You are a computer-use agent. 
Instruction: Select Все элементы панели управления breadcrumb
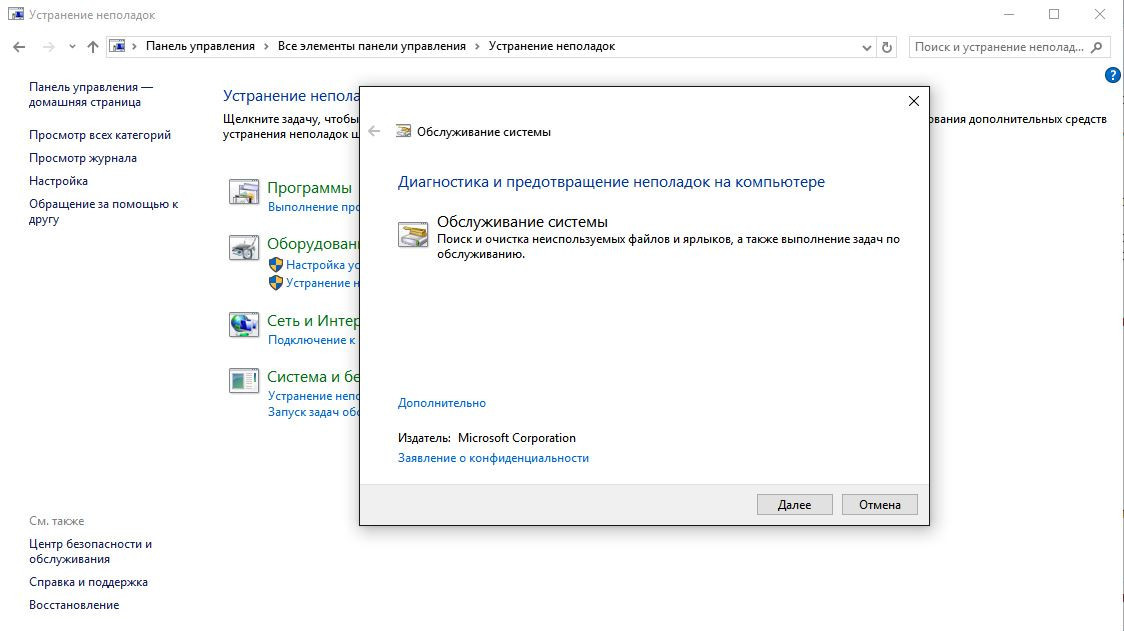(371, 46)
